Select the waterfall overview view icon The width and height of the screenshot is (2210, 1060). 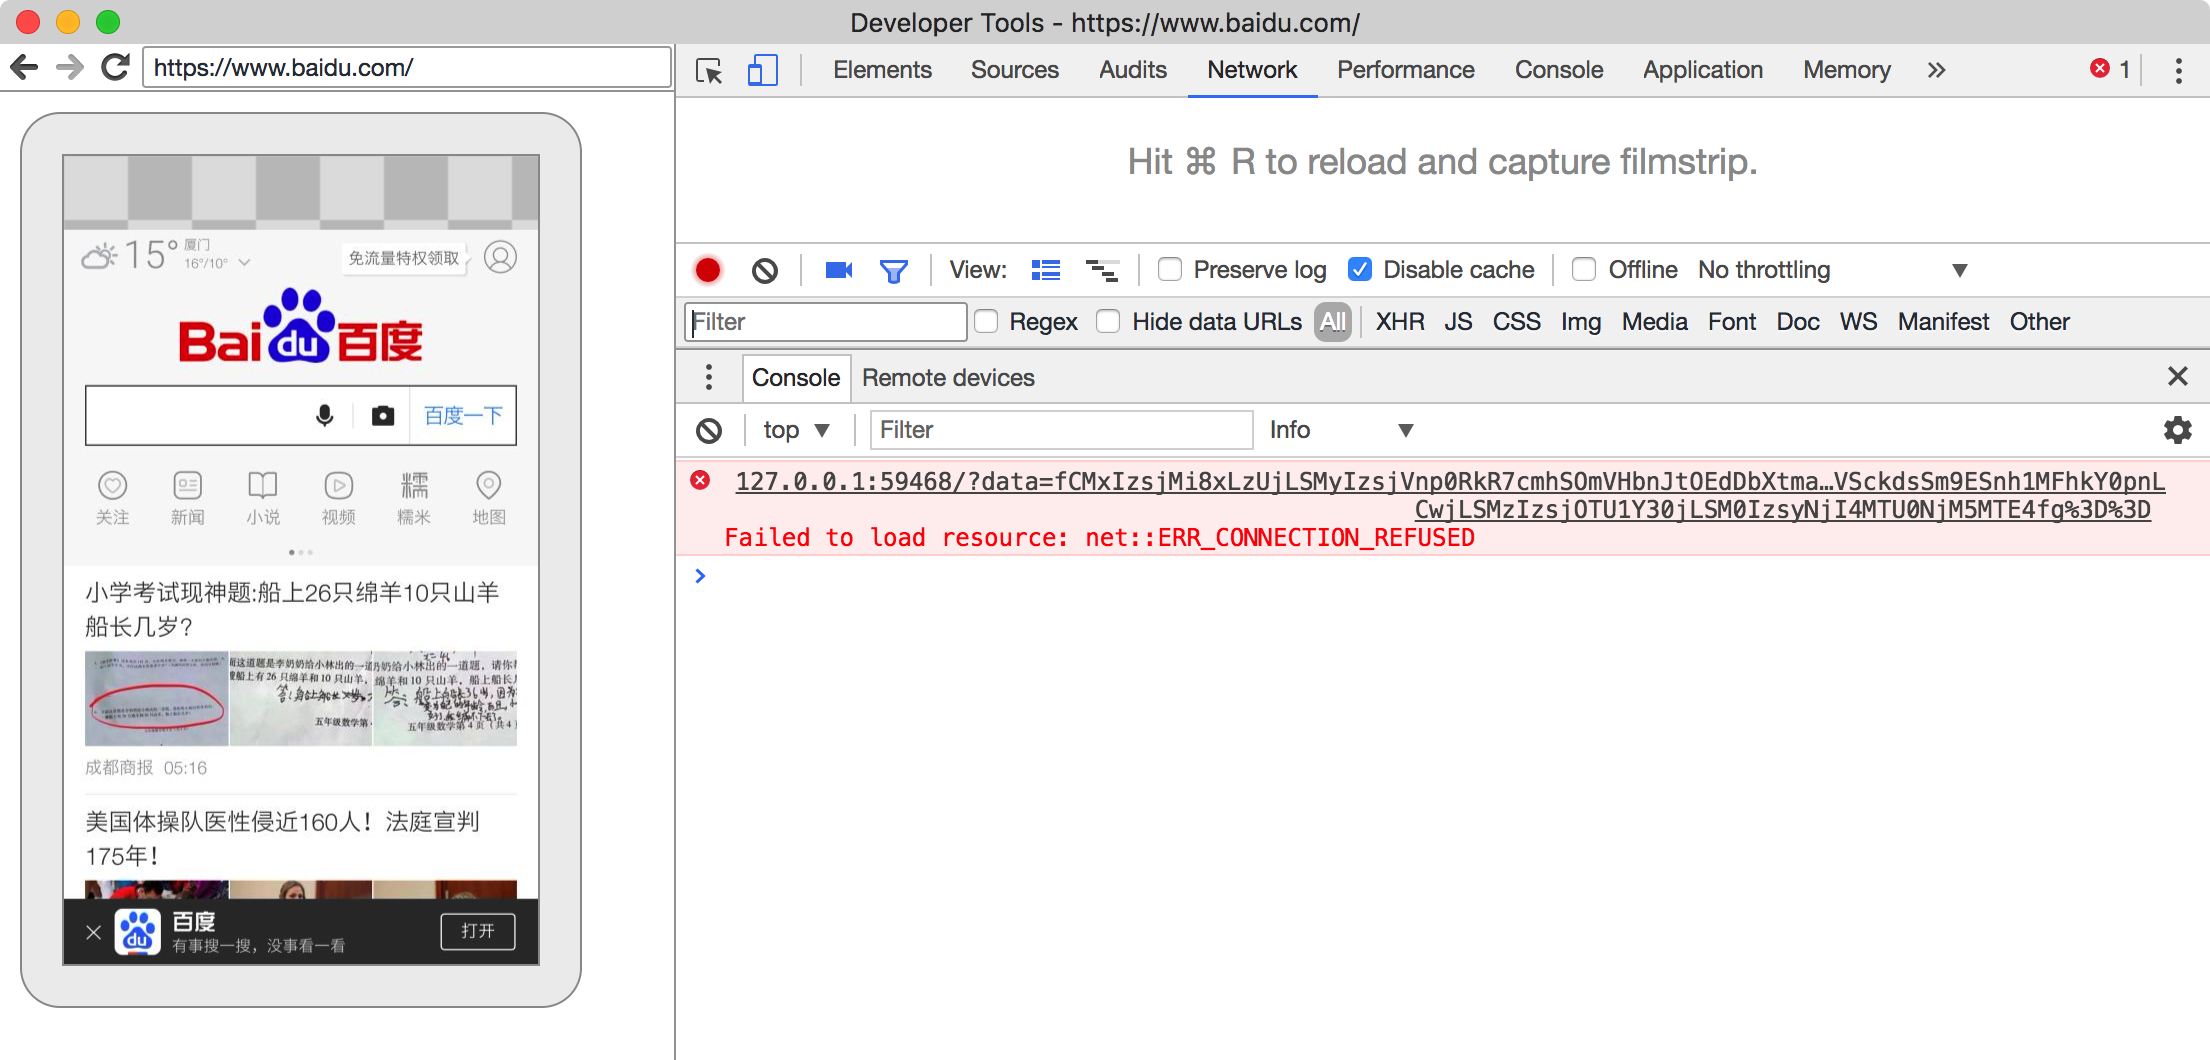1102,270
